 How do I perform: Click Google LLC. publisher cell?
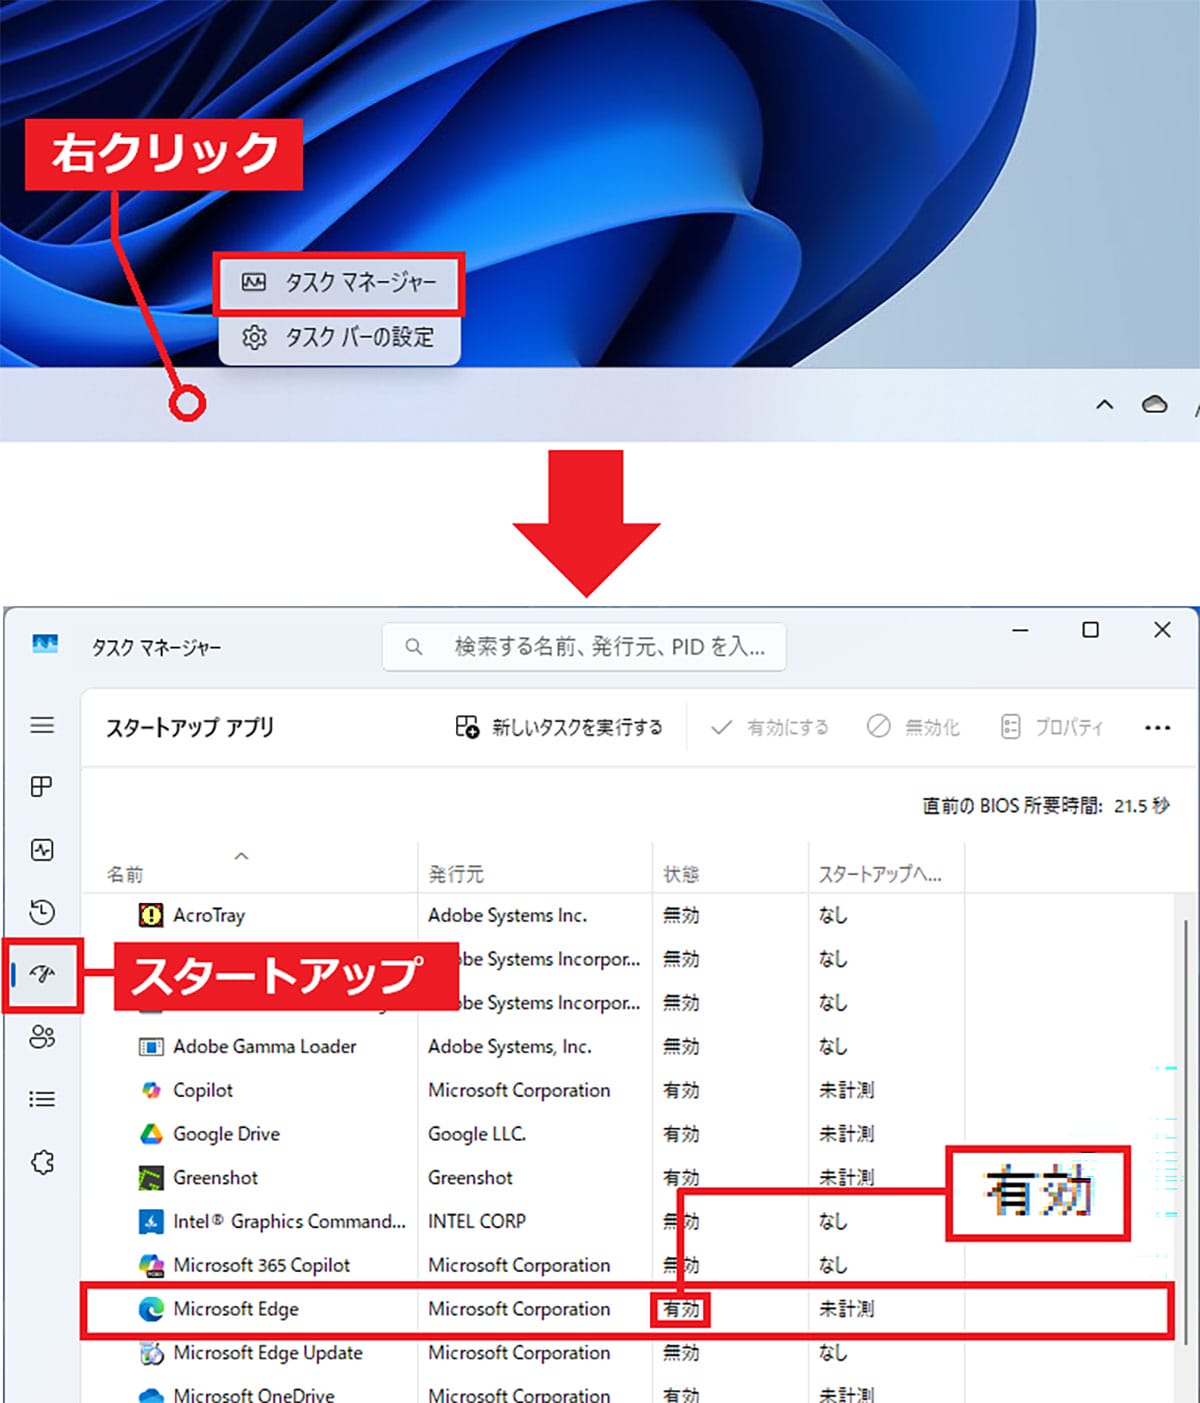coord(477,1134)
